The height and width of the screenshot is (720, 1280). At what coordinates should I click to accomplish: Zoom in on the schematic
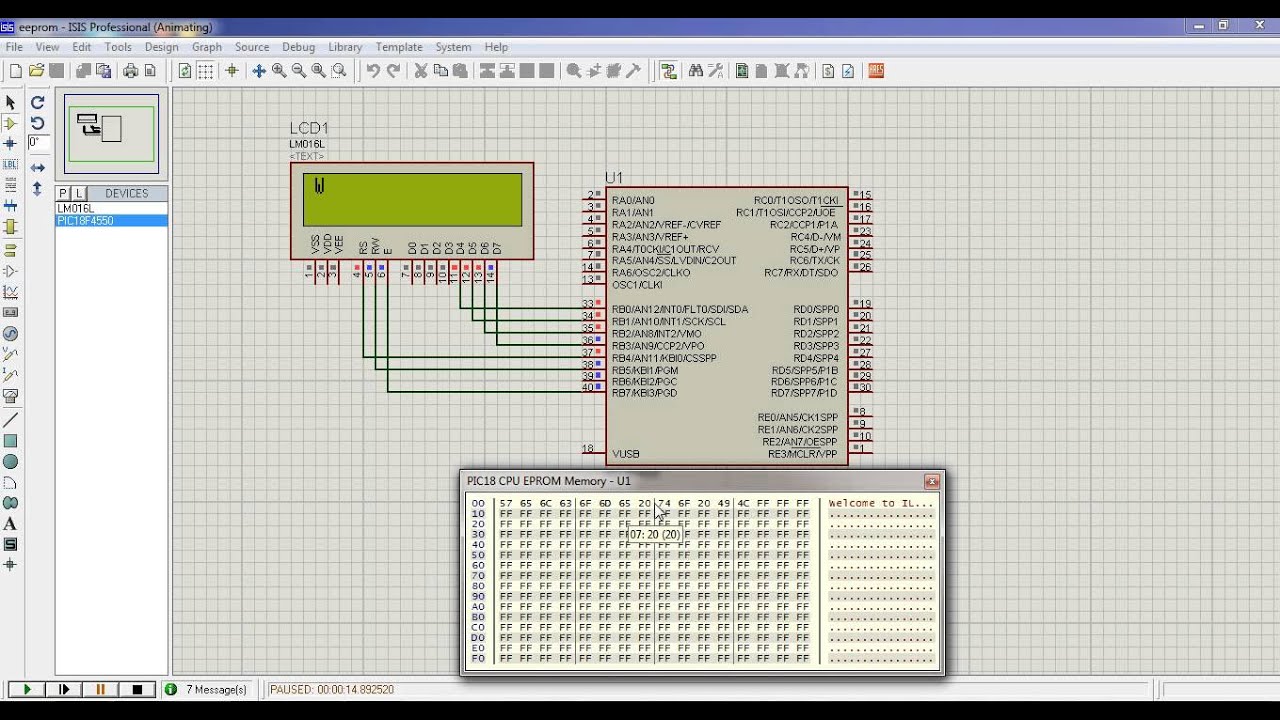(279, 71)
